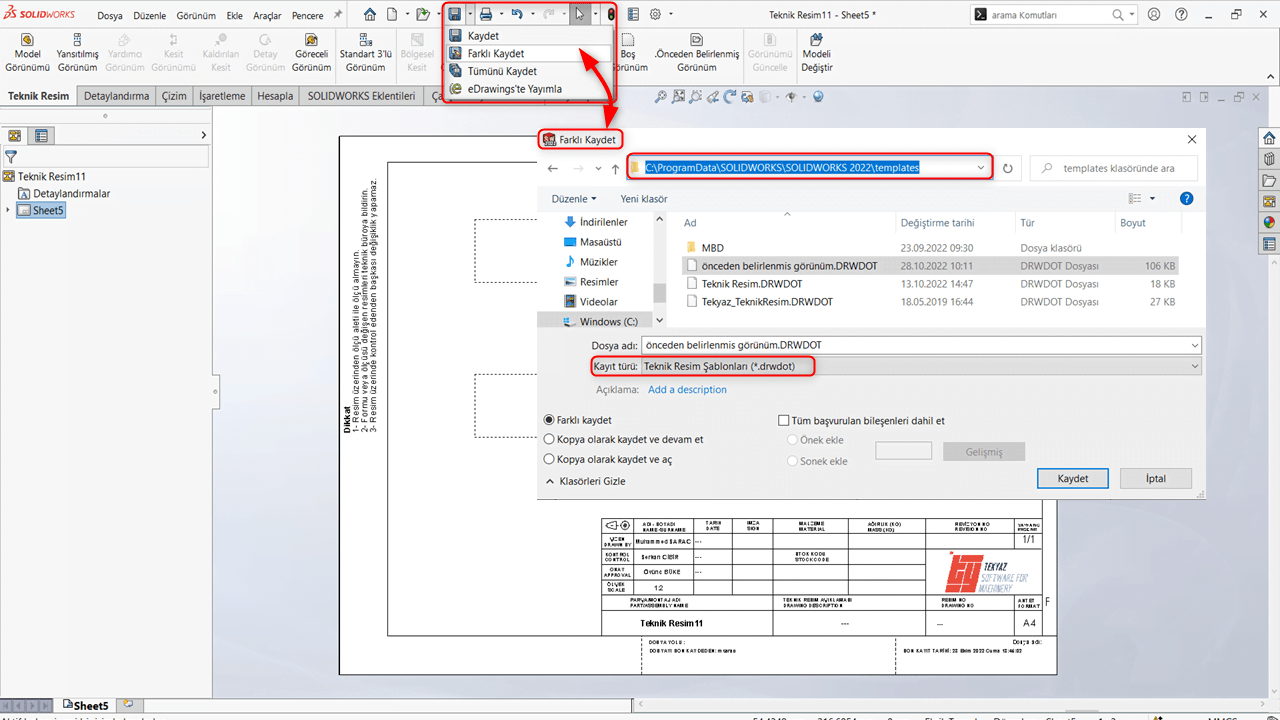
Task: Click the Dosya adı filename field
Action: click(921, 345)
